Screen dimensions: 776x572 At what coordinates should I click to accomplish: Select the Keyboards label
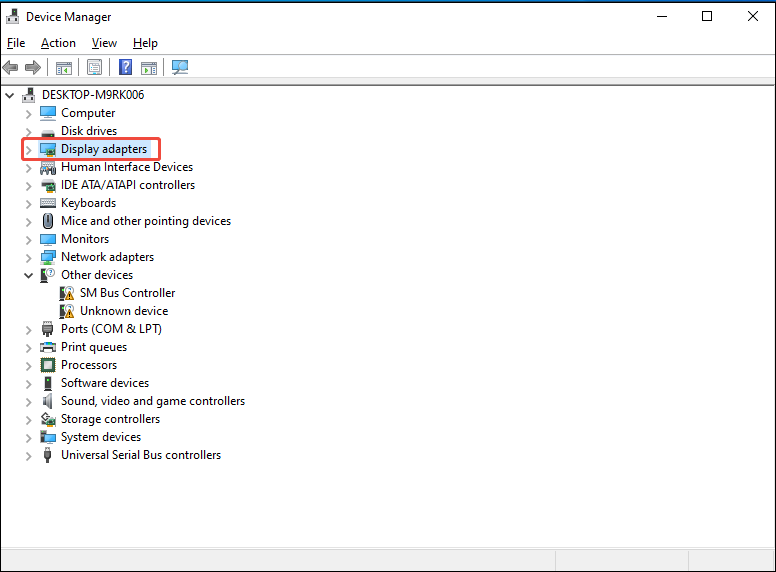point(89,203)
